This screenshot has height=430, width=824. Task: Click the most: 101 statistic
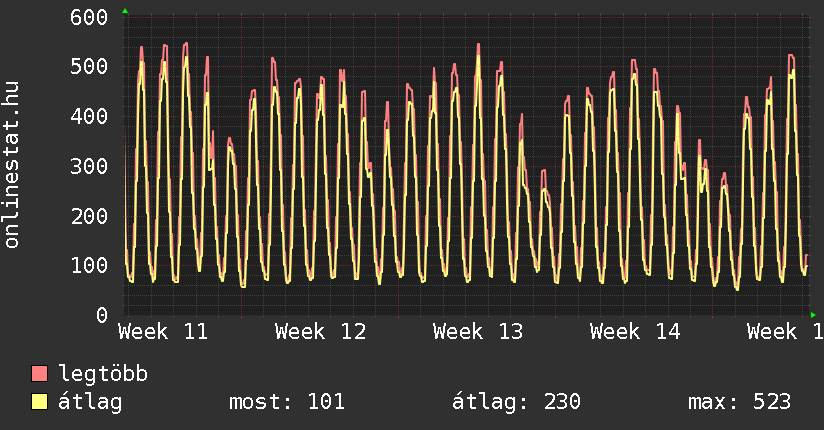[287, 402]
